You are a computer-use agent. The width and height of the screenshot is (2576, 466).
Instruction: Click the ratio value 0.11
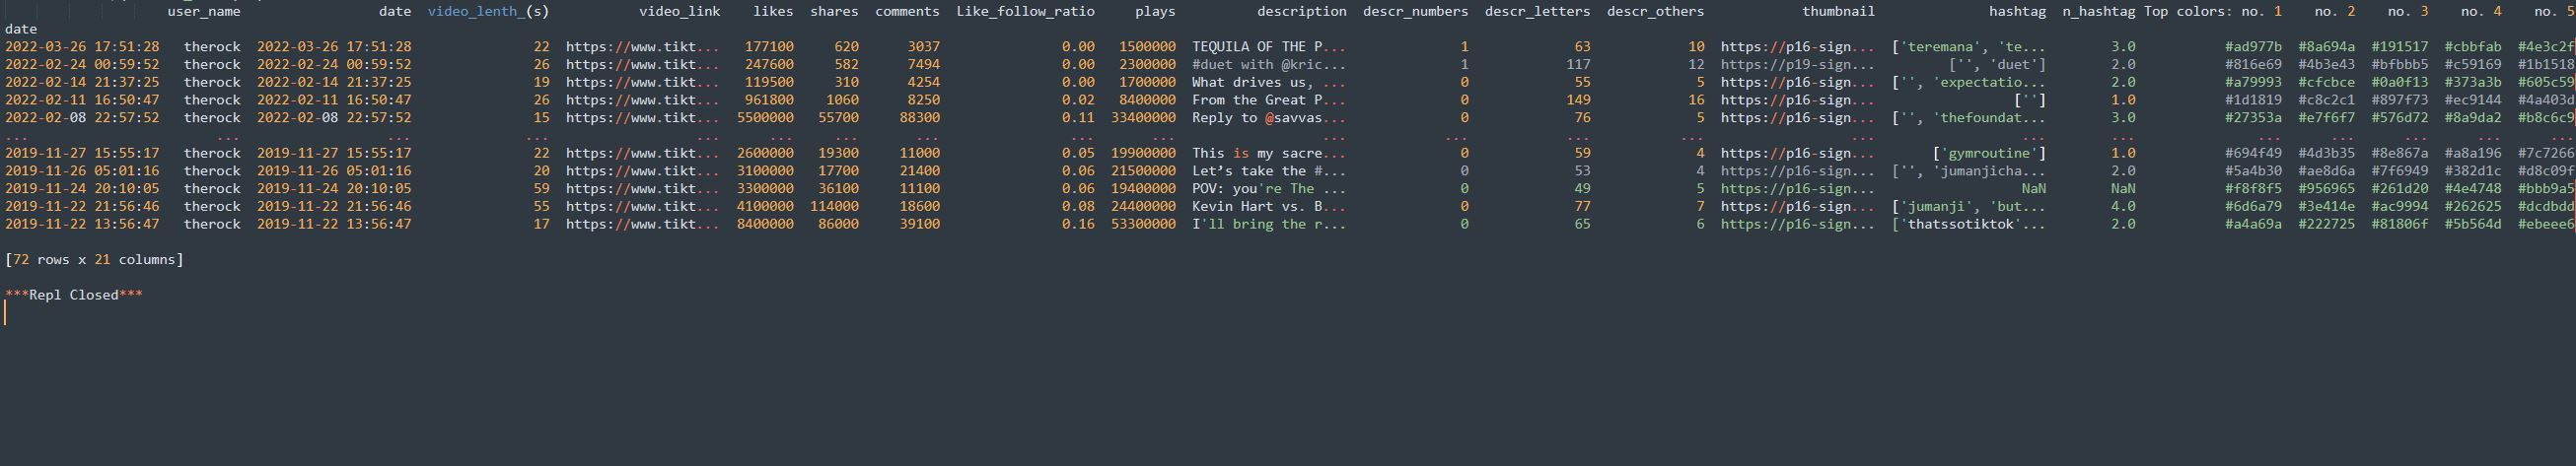point(1078,118)
